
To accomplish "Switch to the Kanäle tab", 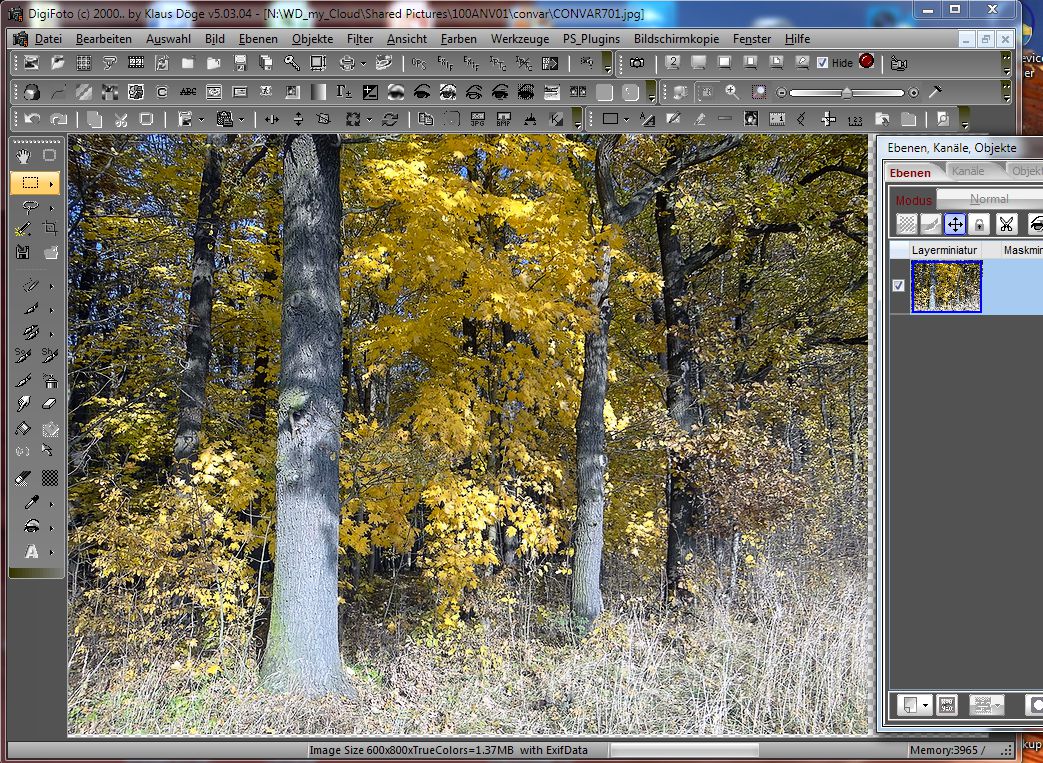I will point(969,171).
